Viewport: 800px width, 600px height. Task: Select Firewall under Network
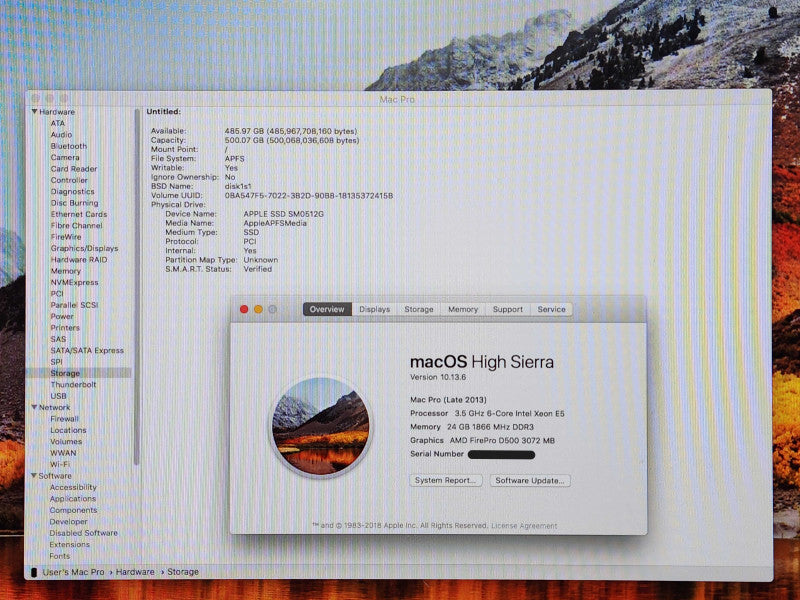[64, 419]
